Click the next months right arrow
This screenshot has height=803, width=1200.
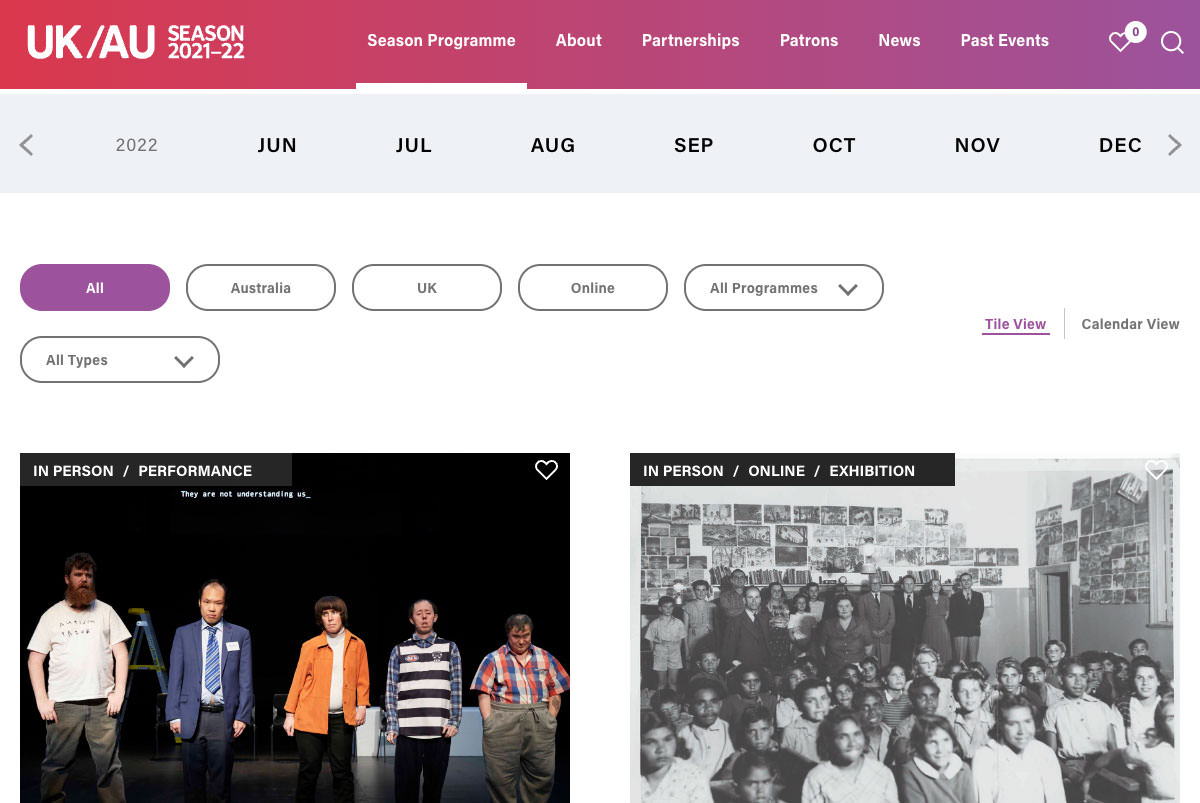(x=1174, y=145)
